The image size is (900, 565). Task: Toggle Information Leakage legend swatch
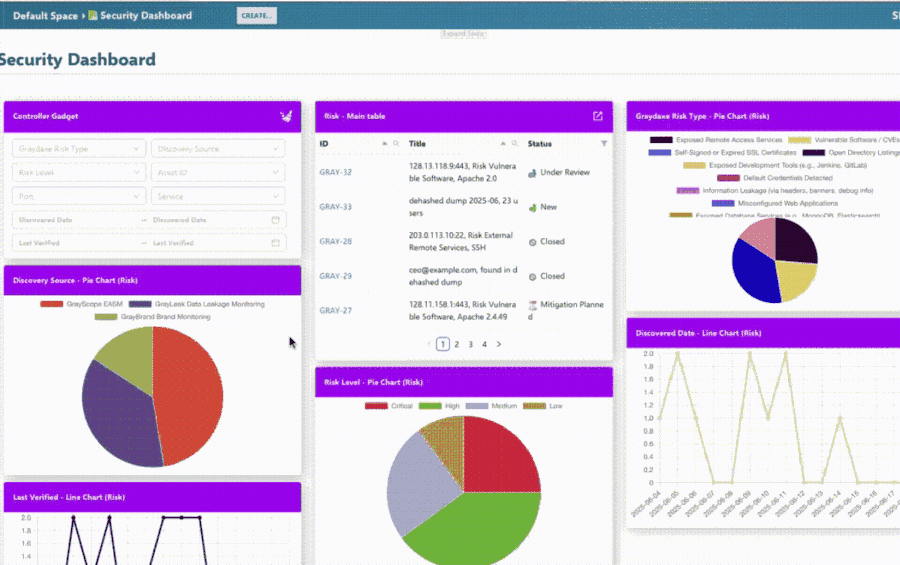[688, 191]
